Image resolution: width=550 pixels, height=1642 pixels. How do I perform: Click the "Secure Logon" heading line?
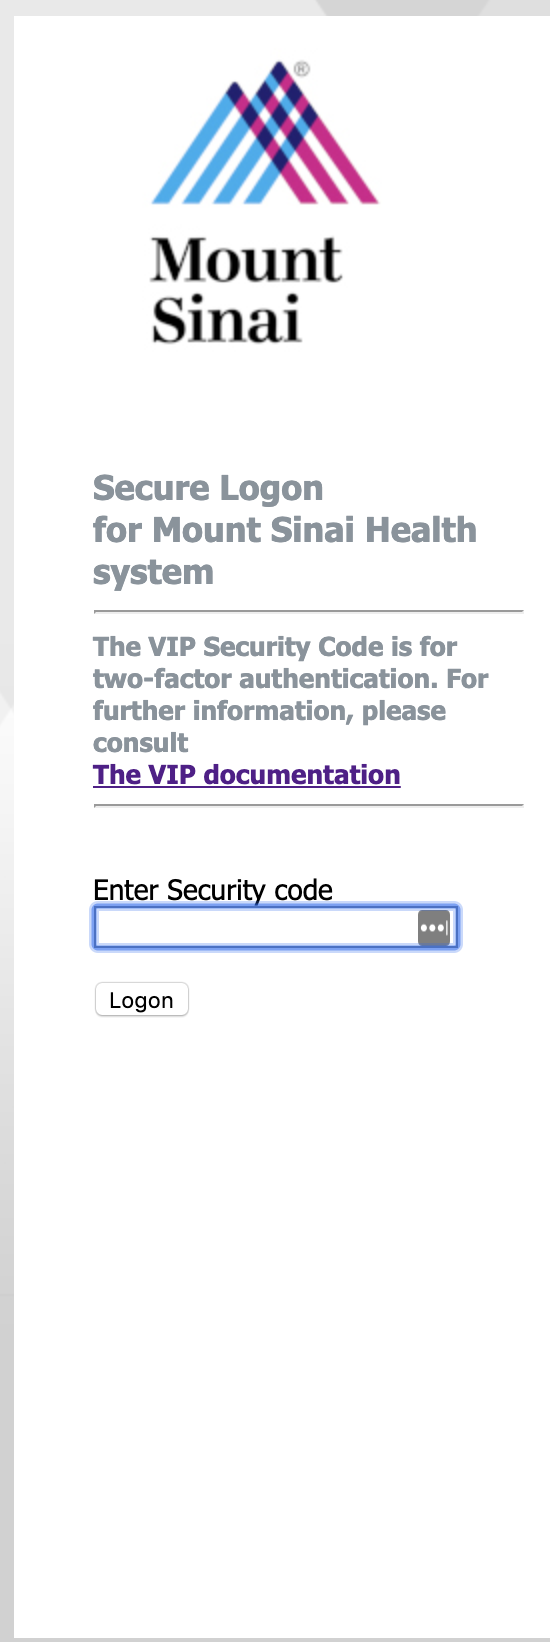point(208,488)
